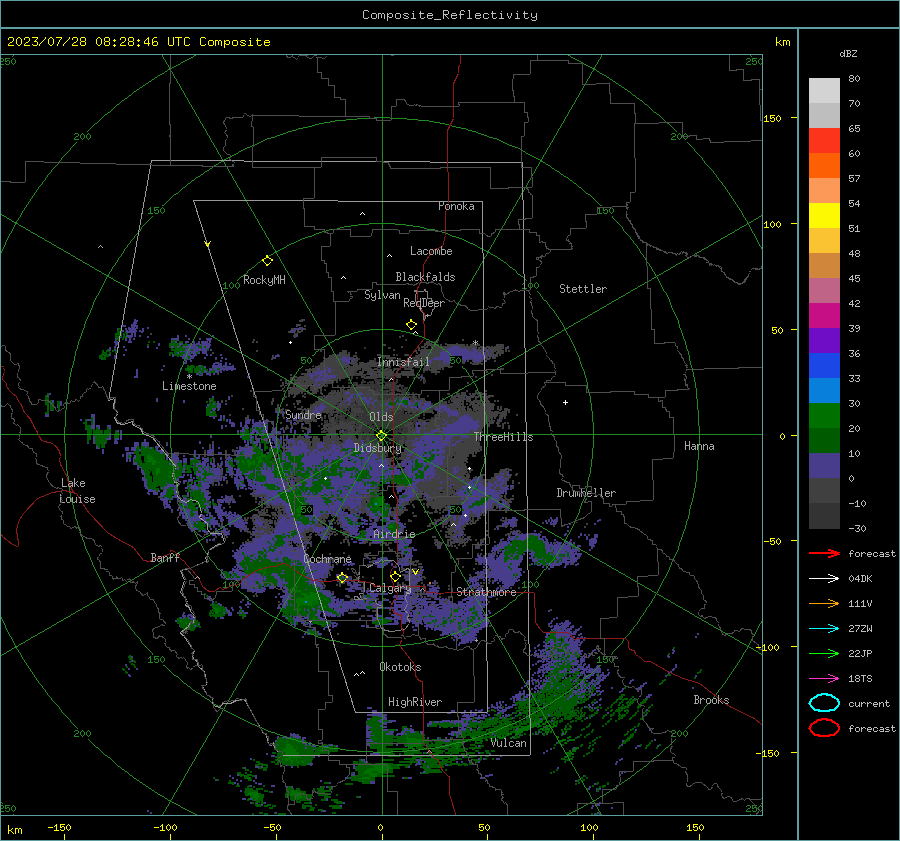The width and height of the screenshot is (900, 841).
Task: Click the Okotoks city label
Action: pyautogui.click(x=400, y=667)
